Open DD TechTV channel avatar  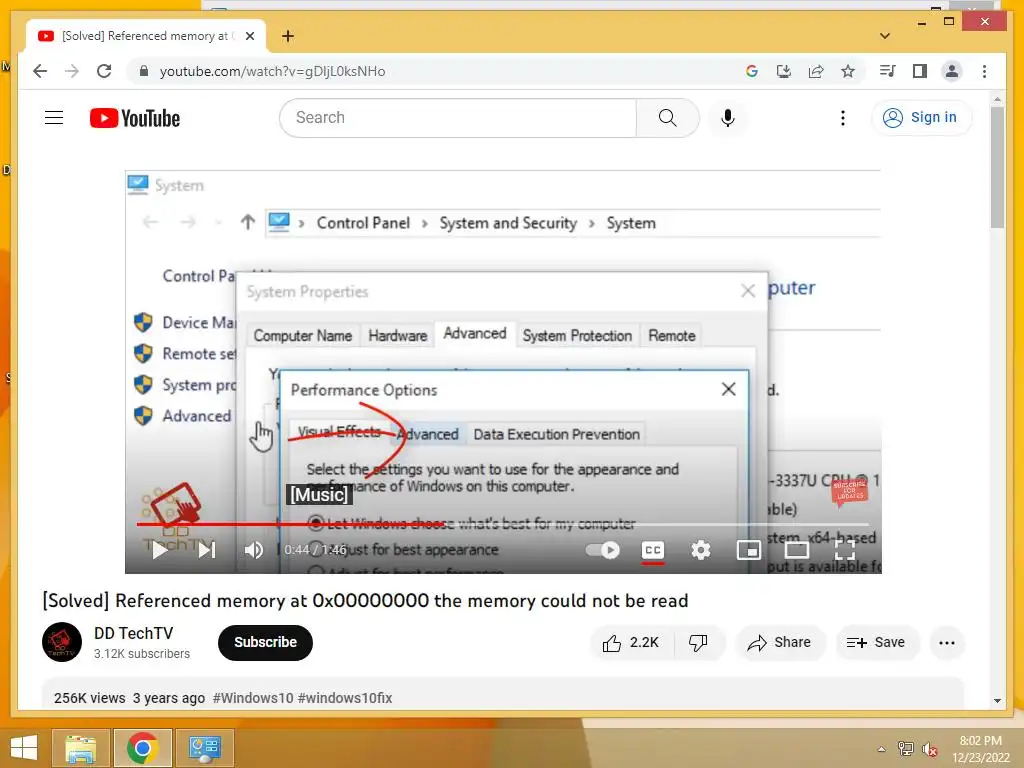[x=62, y=642]
